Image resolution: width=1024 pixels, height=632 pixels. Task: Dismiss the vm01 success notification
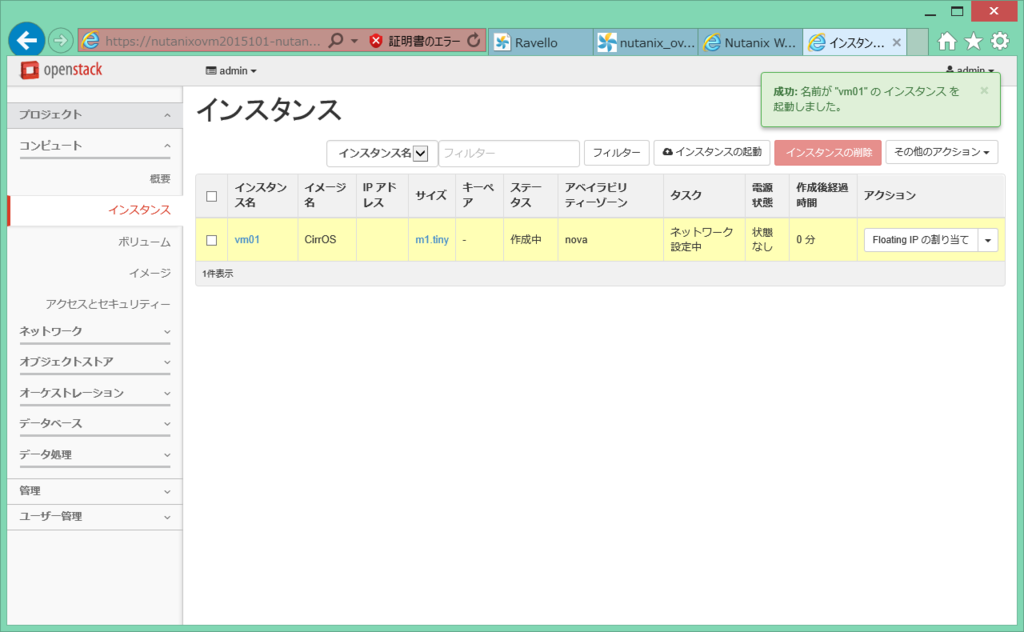click(x=984, y=91)
